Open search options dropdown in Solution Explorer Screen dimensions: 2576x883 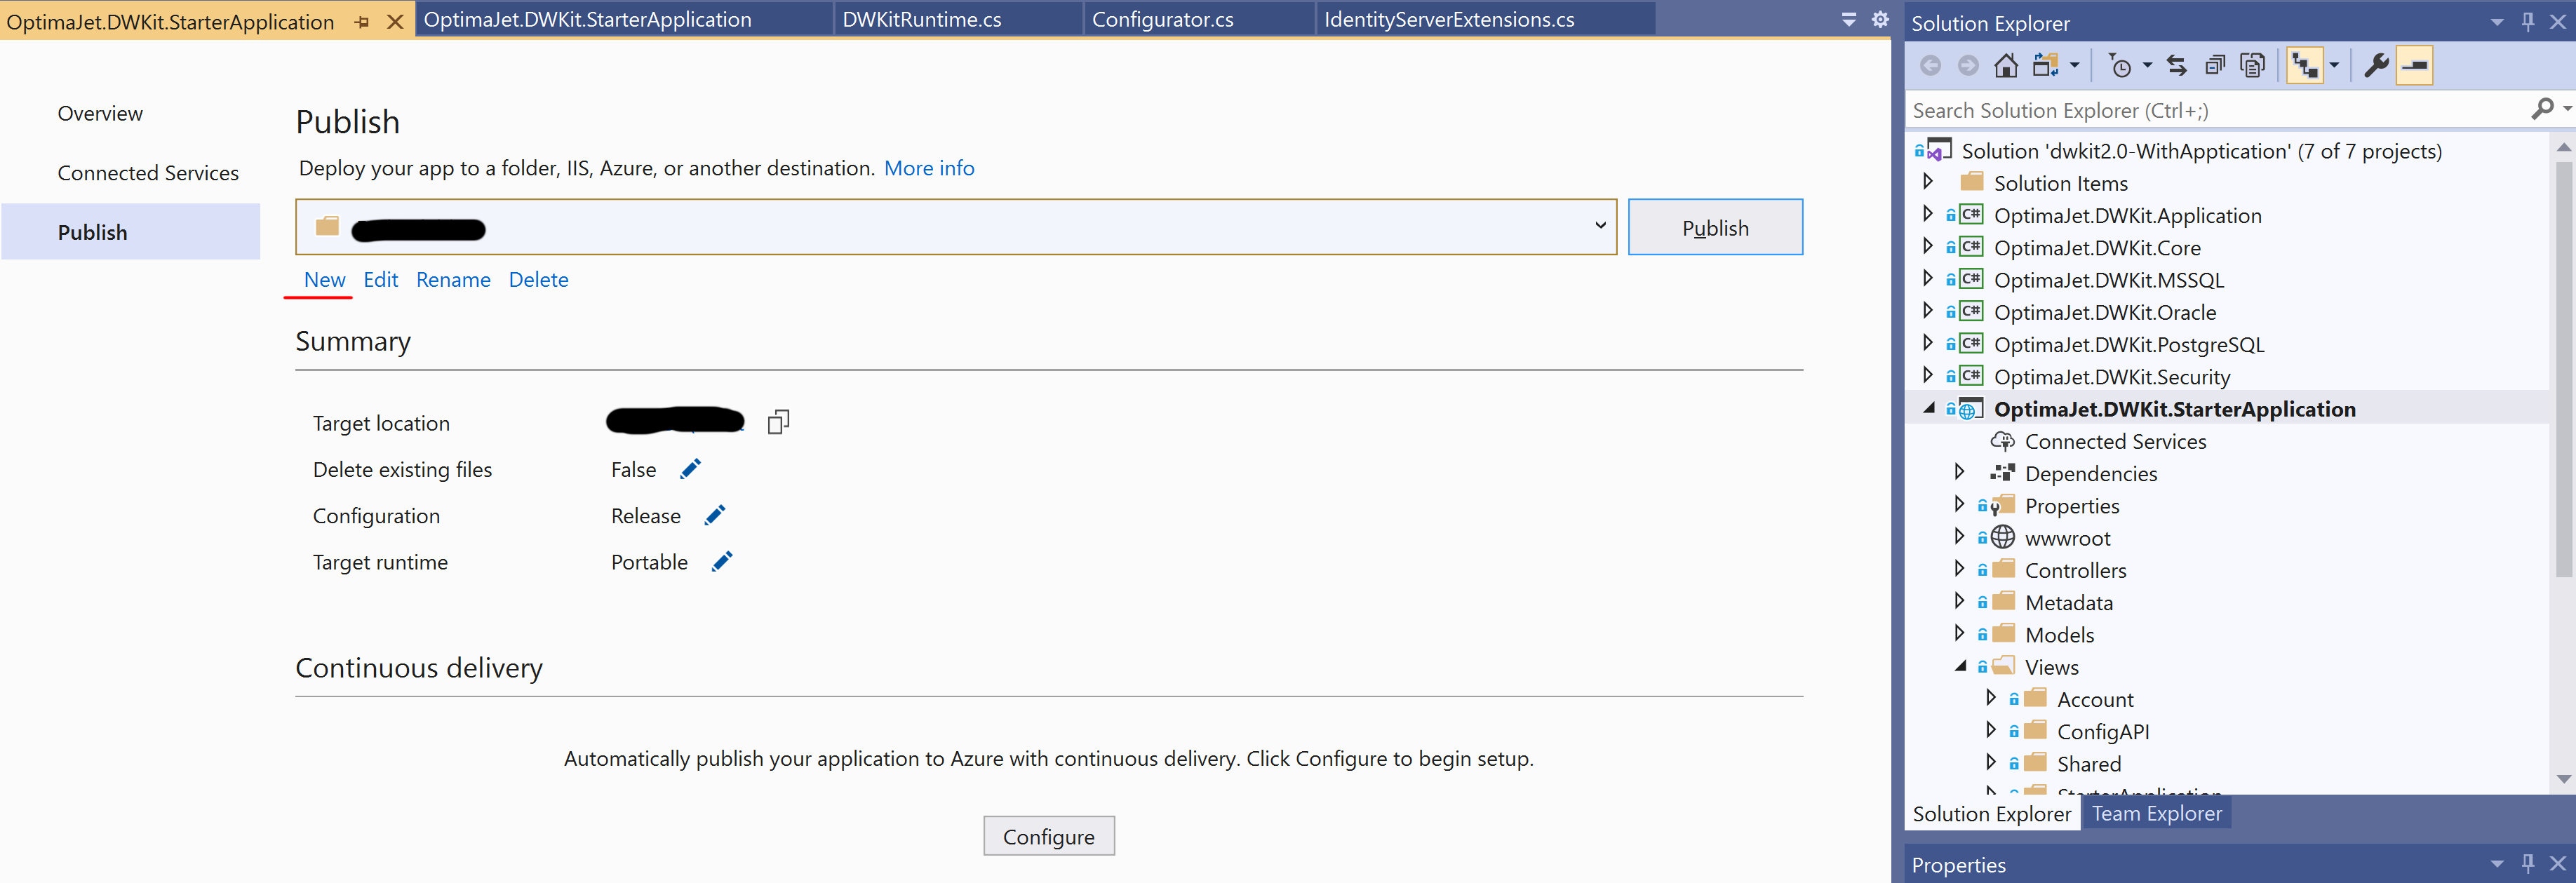2566,109
